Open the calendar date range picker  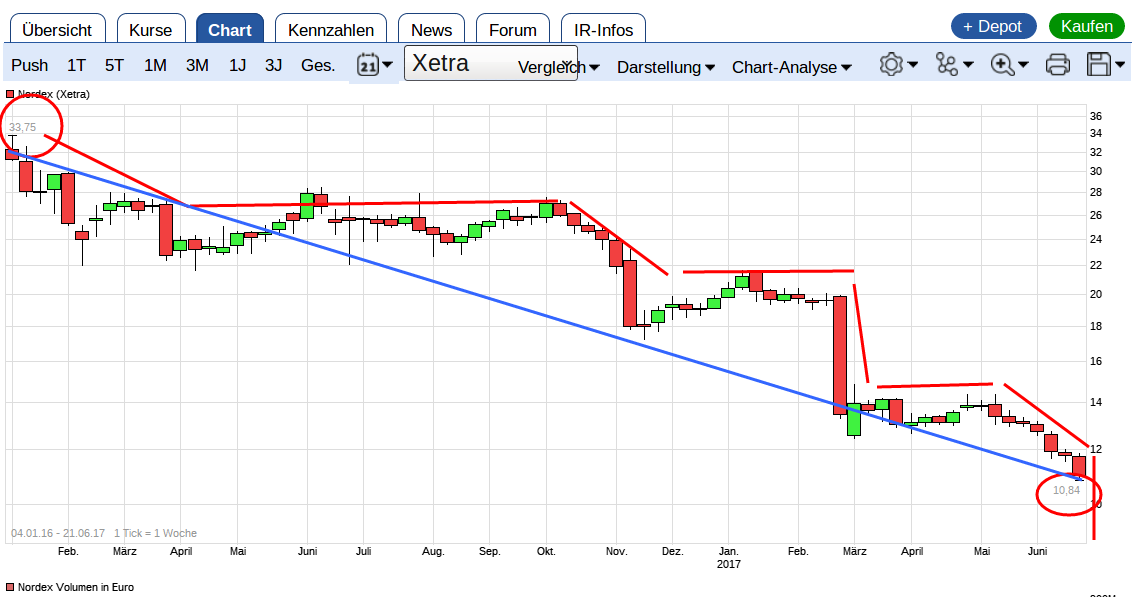(374, 66)
